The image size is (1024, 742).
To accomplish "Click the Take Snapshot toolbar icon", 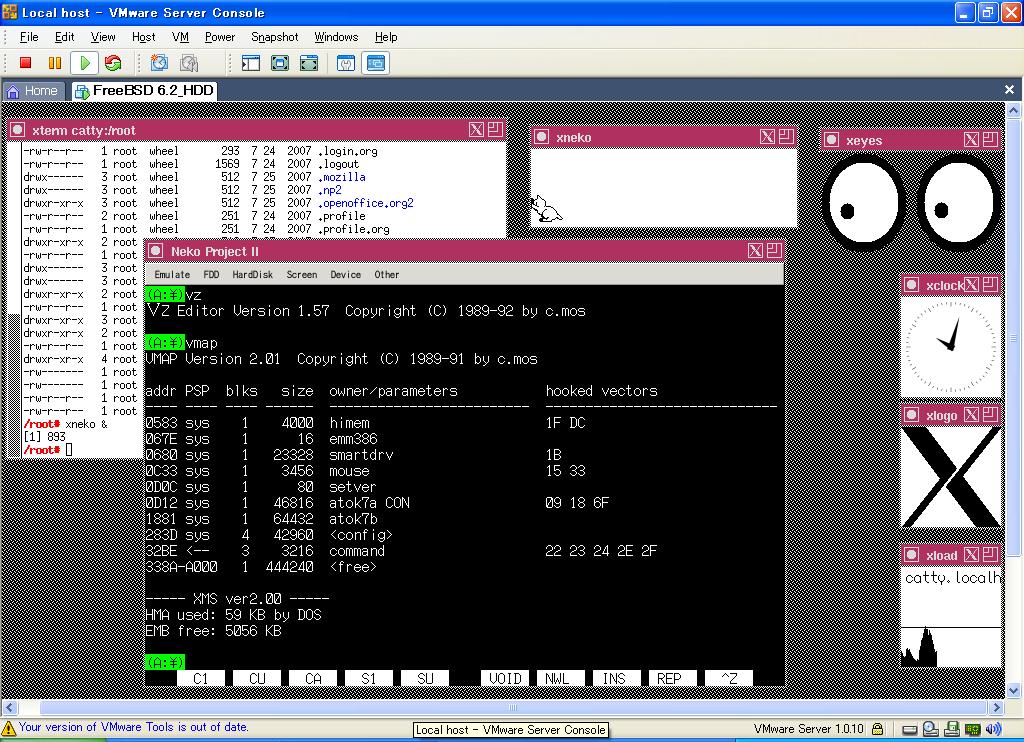I will click(x=159, y=63).
